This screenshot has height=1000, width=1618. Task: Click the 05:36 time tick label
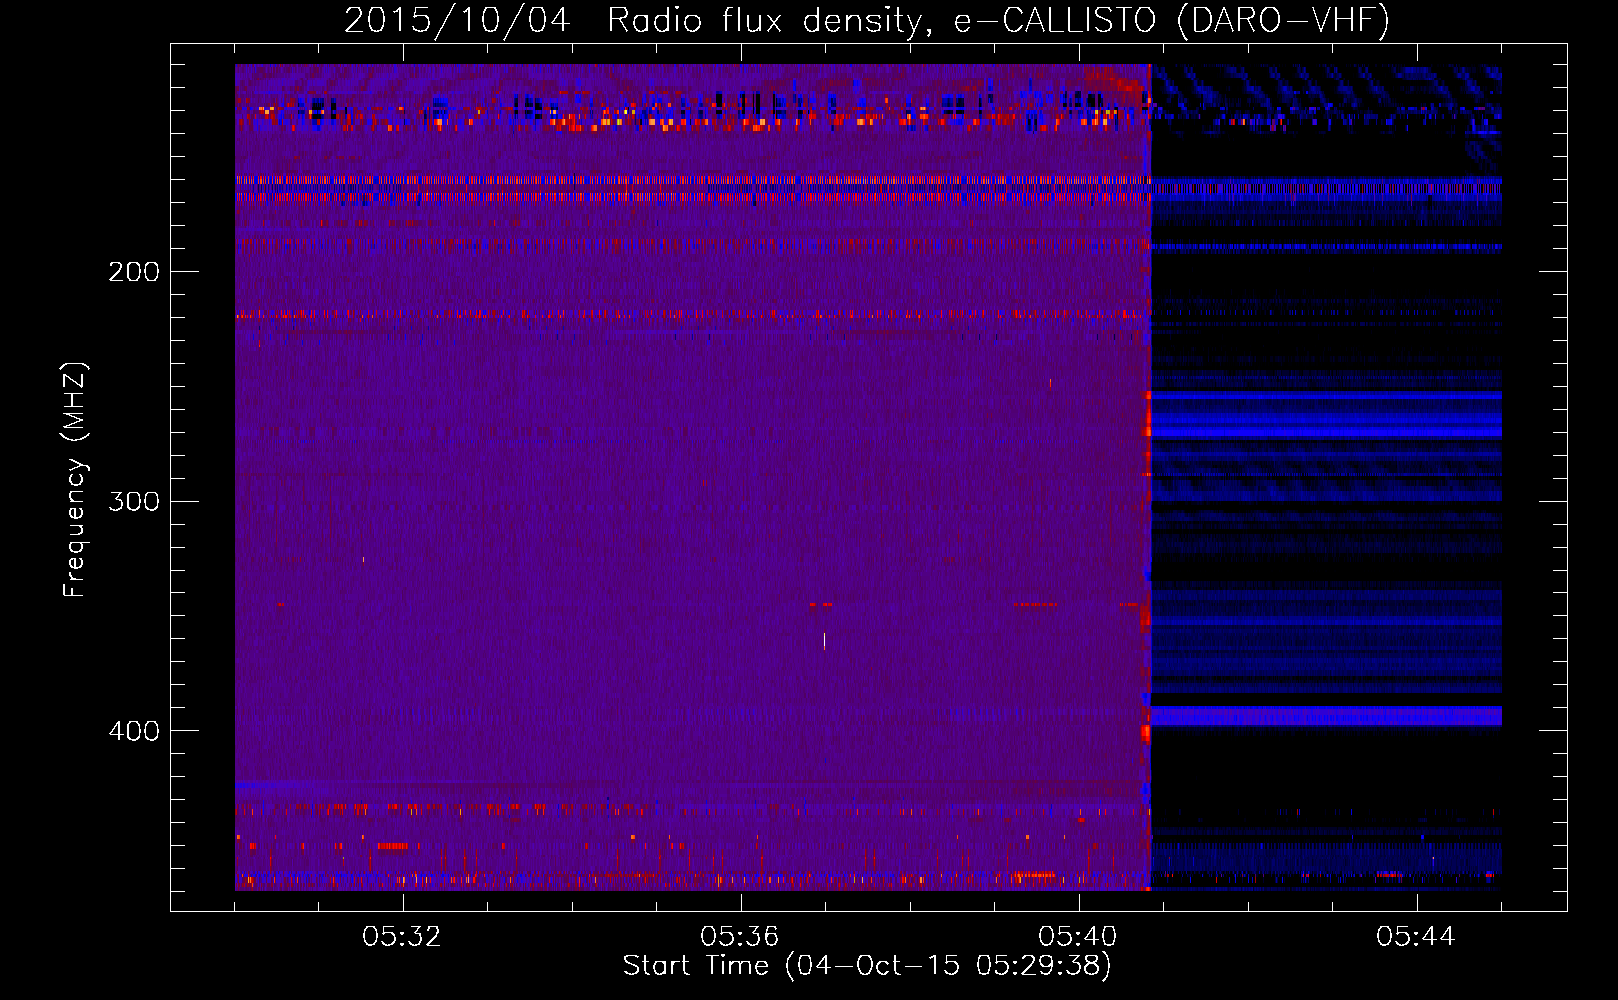coord(740,937)
